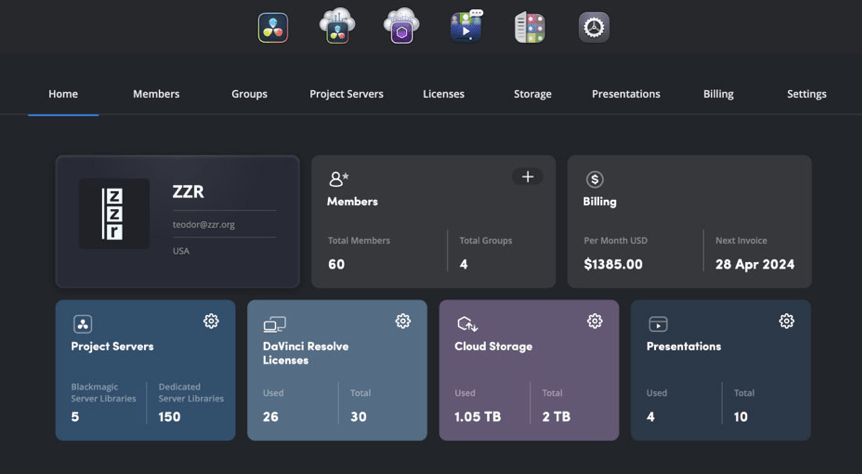Click storage Used value 1.05 TB
Image resolution: width=862 pixels, height=474 pixels.
[x=478, y=417]
